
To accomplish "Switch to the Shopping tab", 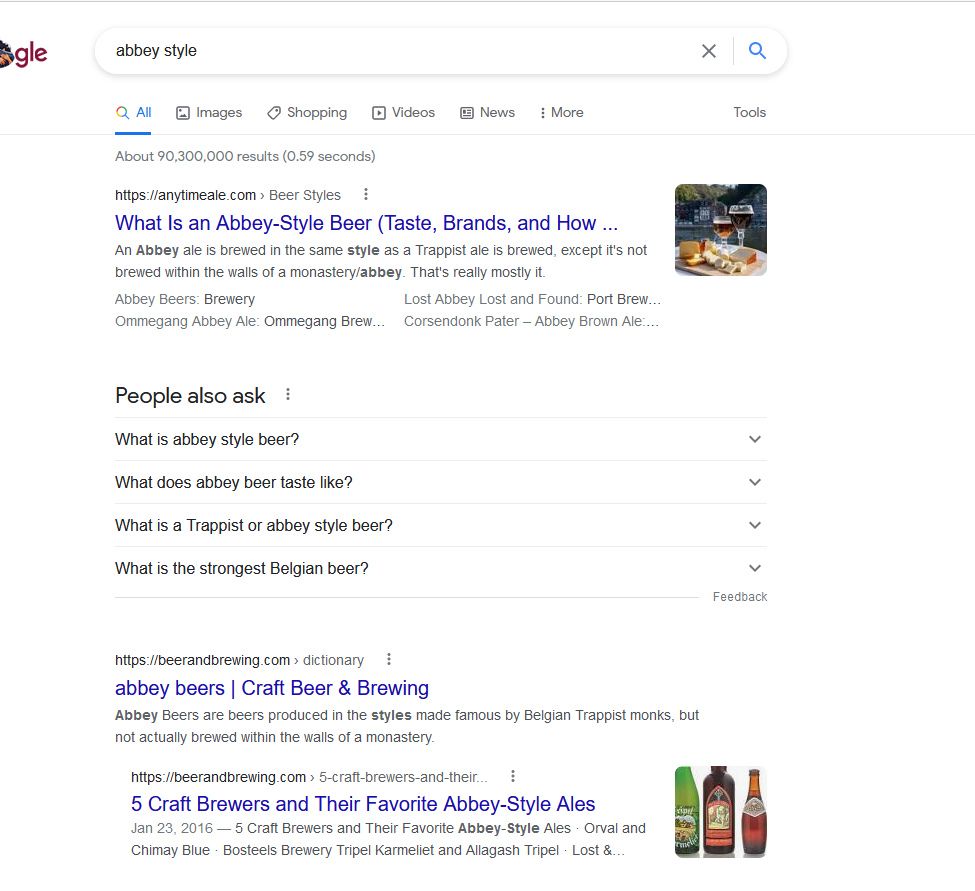I will [307, 113].
